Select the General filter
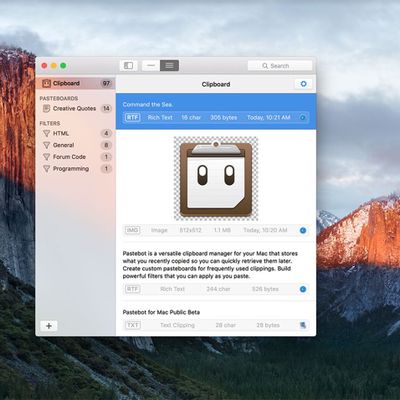The image size is (400, 400). [x=75, y=145]
